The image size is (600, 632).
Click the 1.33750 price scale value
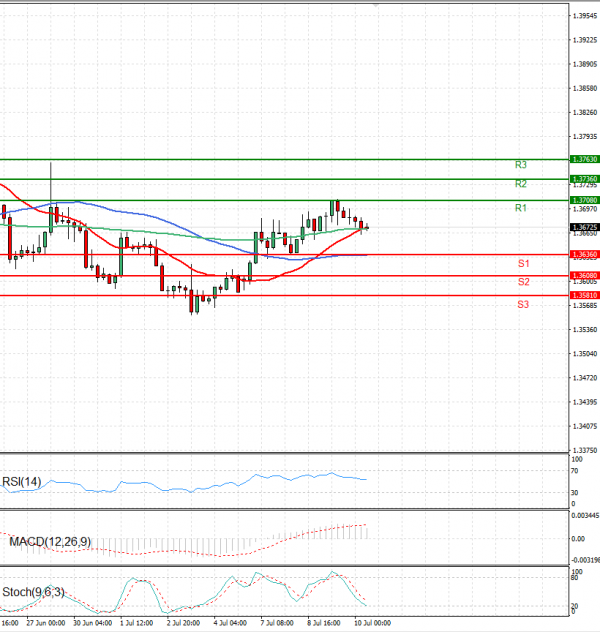[x=585, y=451]
